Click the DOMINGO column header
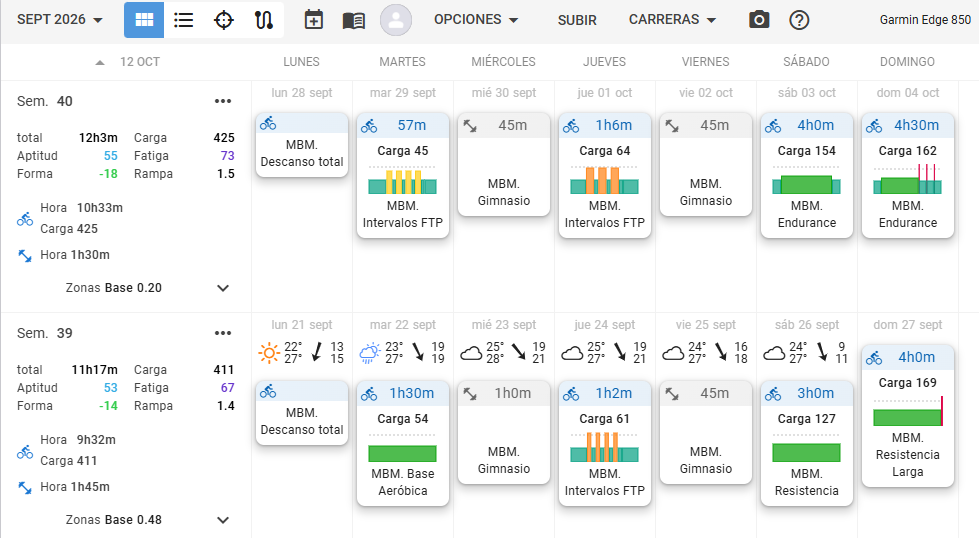Screen dimensions: 979x538 tap(907, 62)
